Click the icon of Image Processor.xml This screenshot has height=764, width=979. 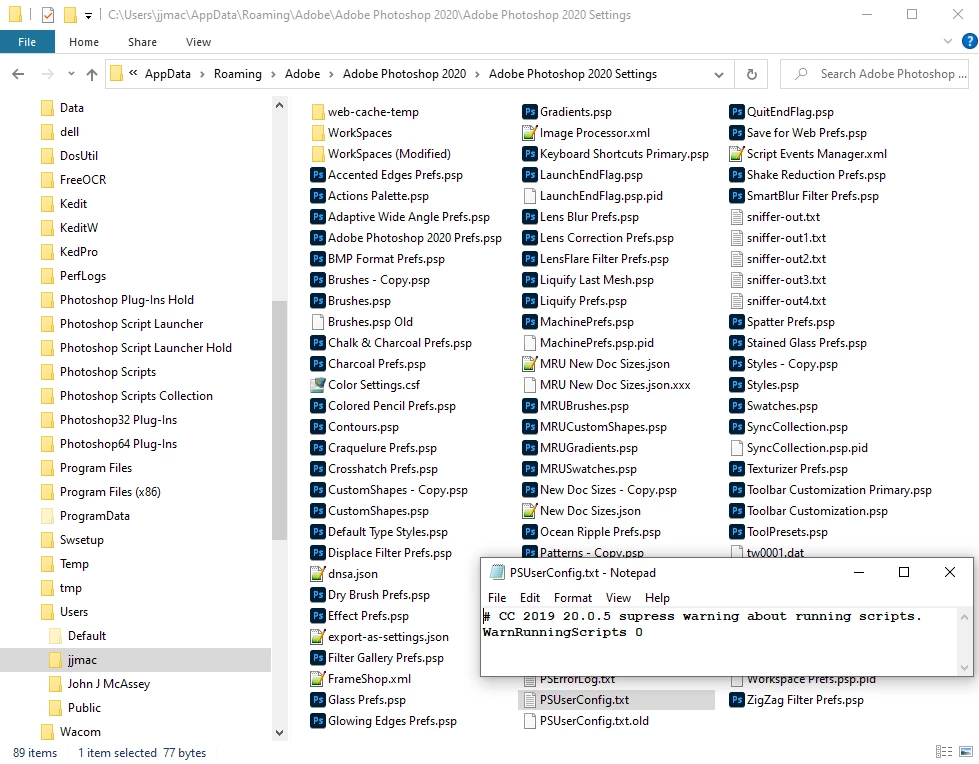click(x=529, y=133)
